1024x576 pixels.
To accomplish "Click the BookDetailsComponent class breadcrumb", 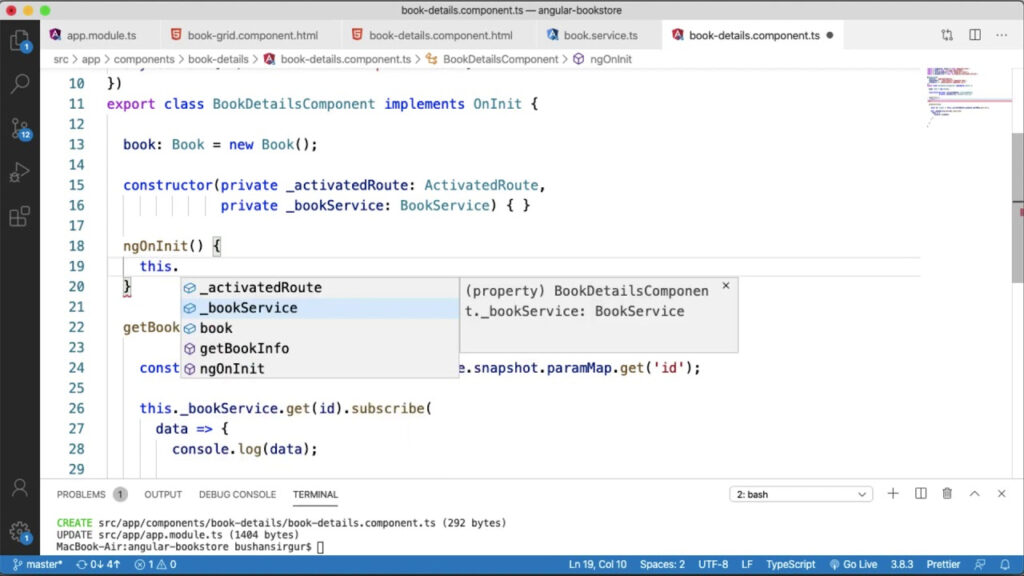I will (x=492, y=59).
